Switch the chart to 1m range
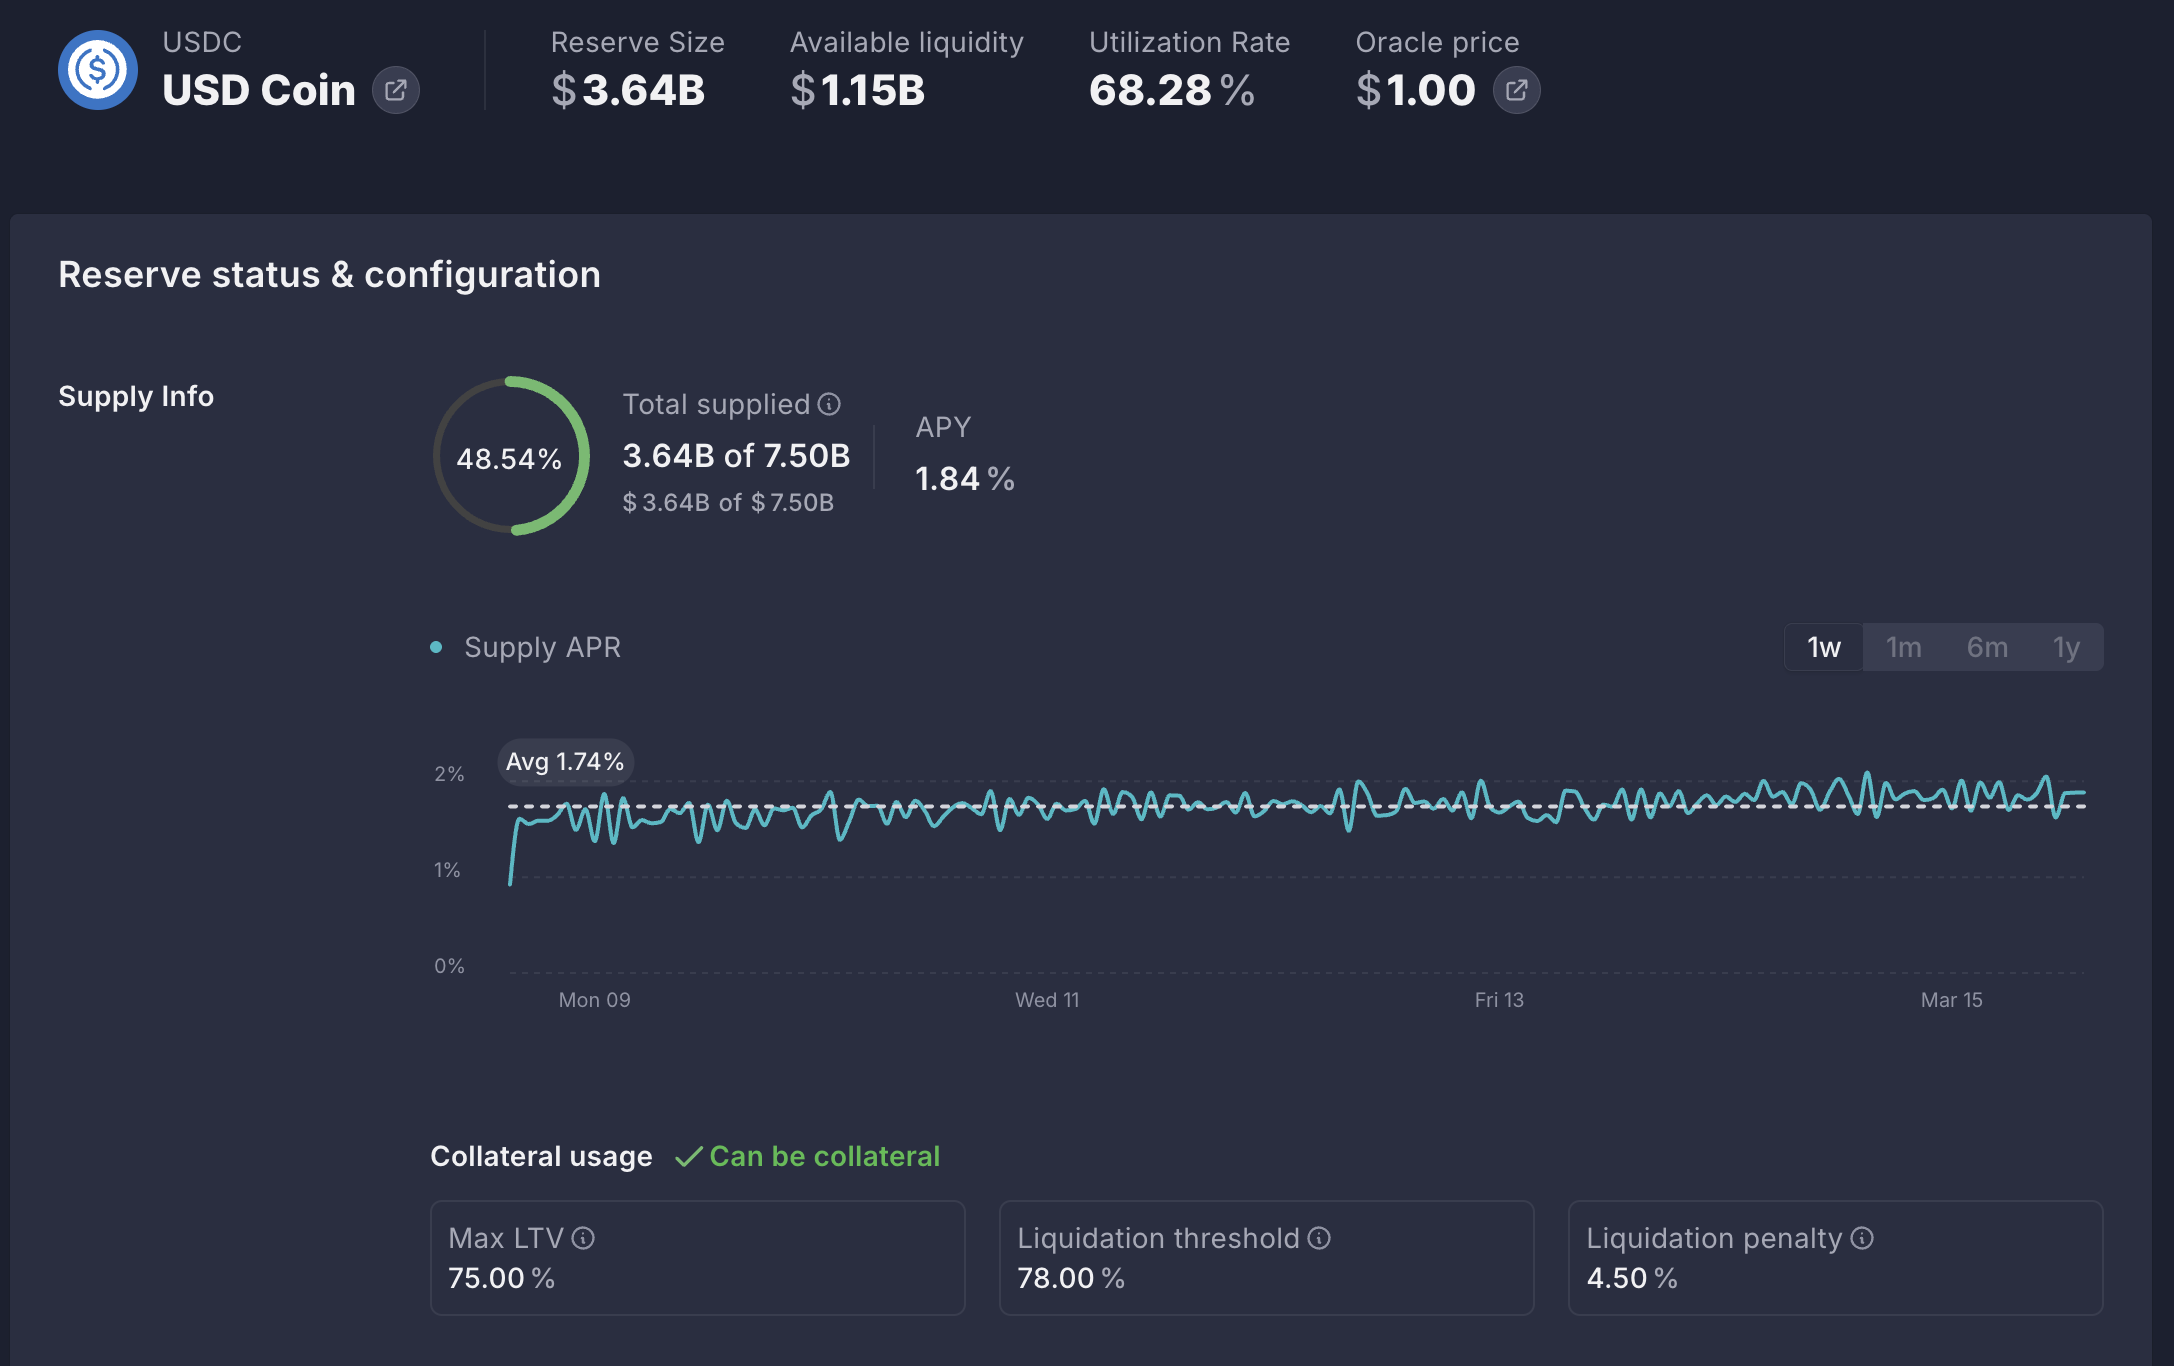The width and height of the screenshot is (2174, 1366). point(1903,647)
